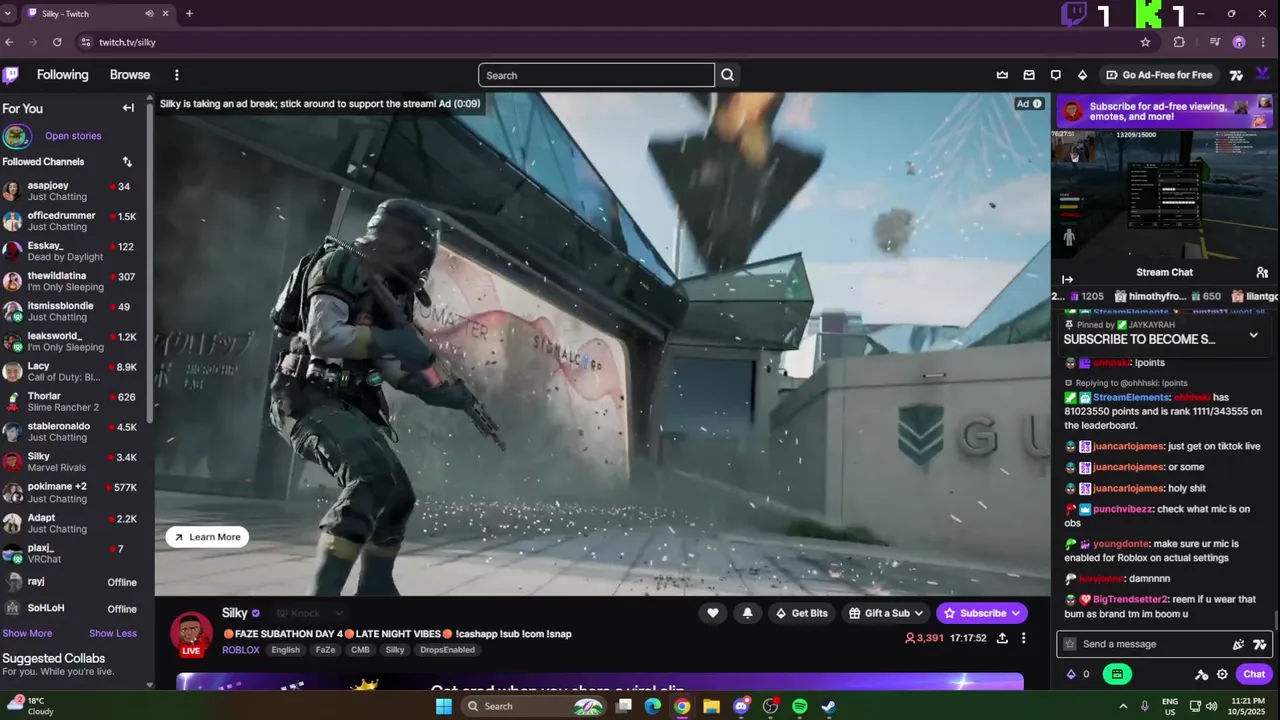
Task: Expand the pinned message chevron
Action: (1253, 336)
